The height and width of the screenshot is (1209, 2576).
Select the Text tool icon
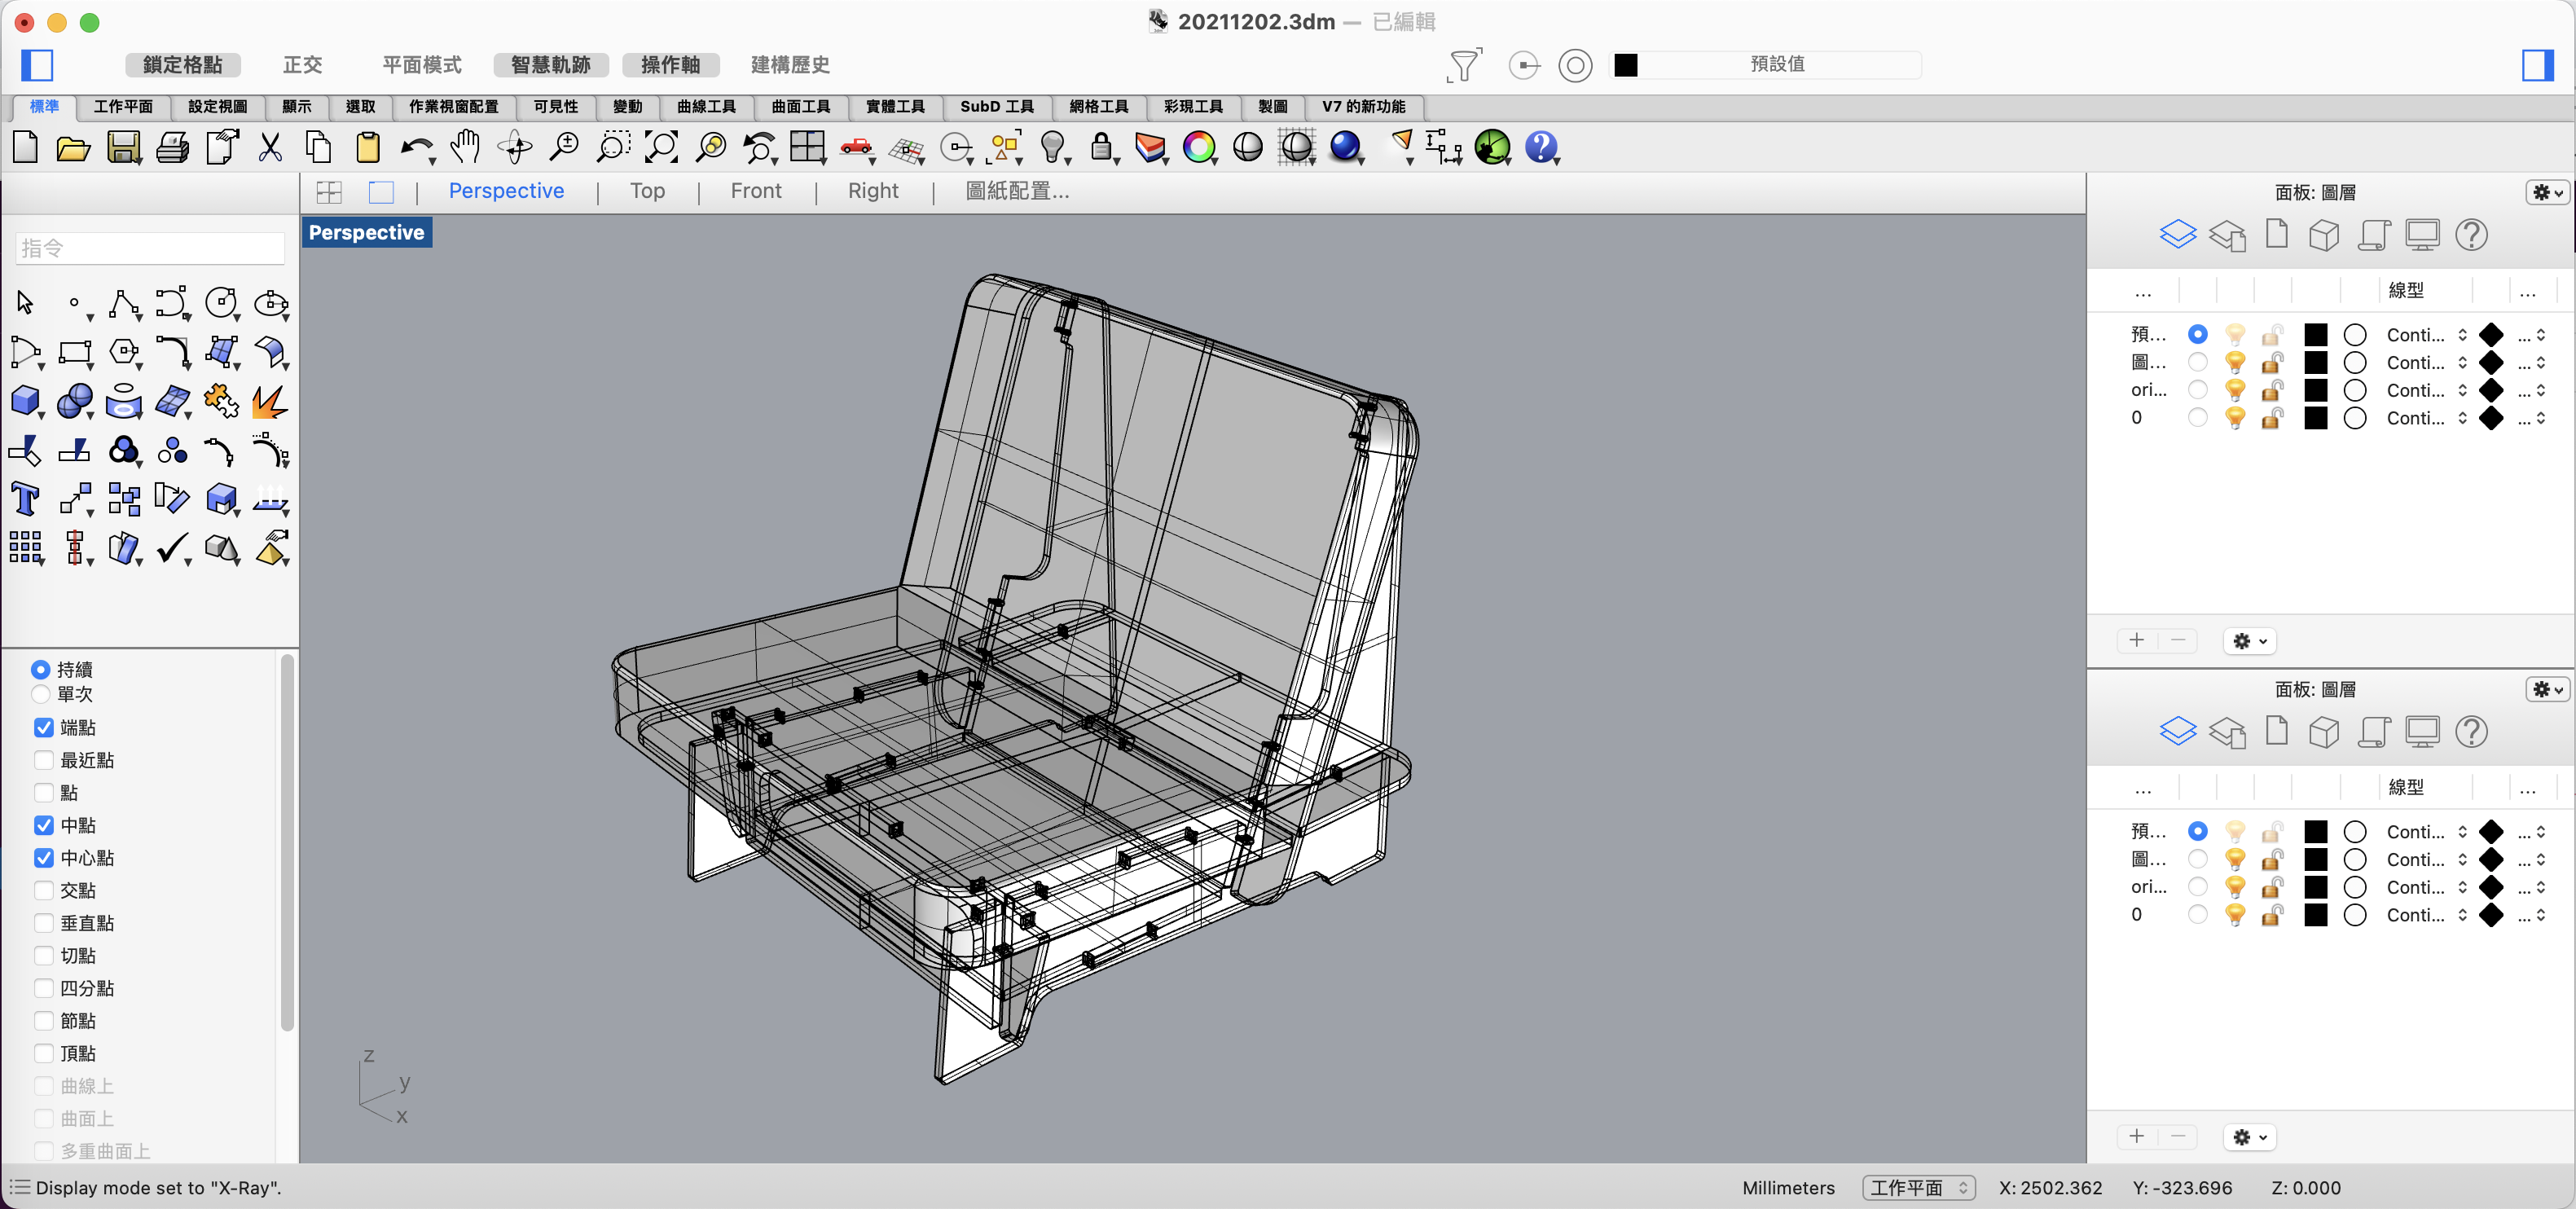pyautogui.click(x=25, y=498)
